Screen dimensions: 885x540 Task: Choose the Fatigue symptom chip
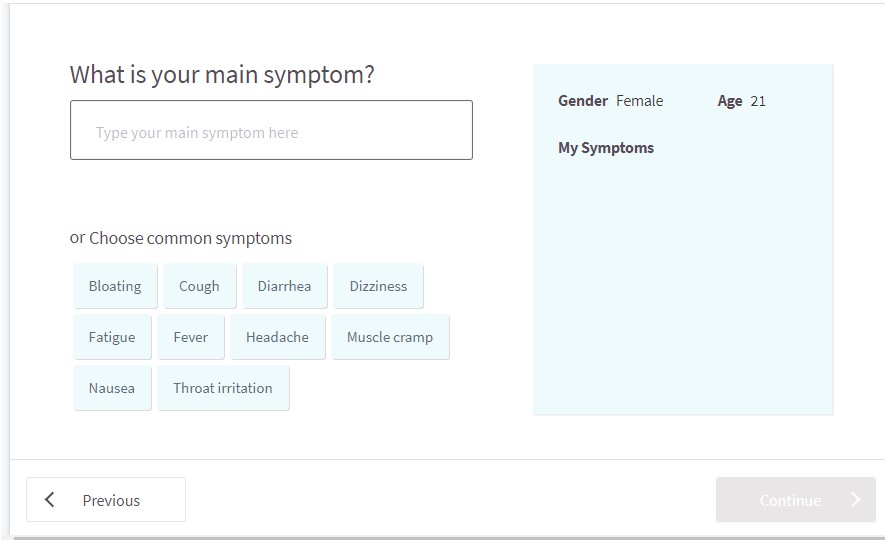[112, 337]
